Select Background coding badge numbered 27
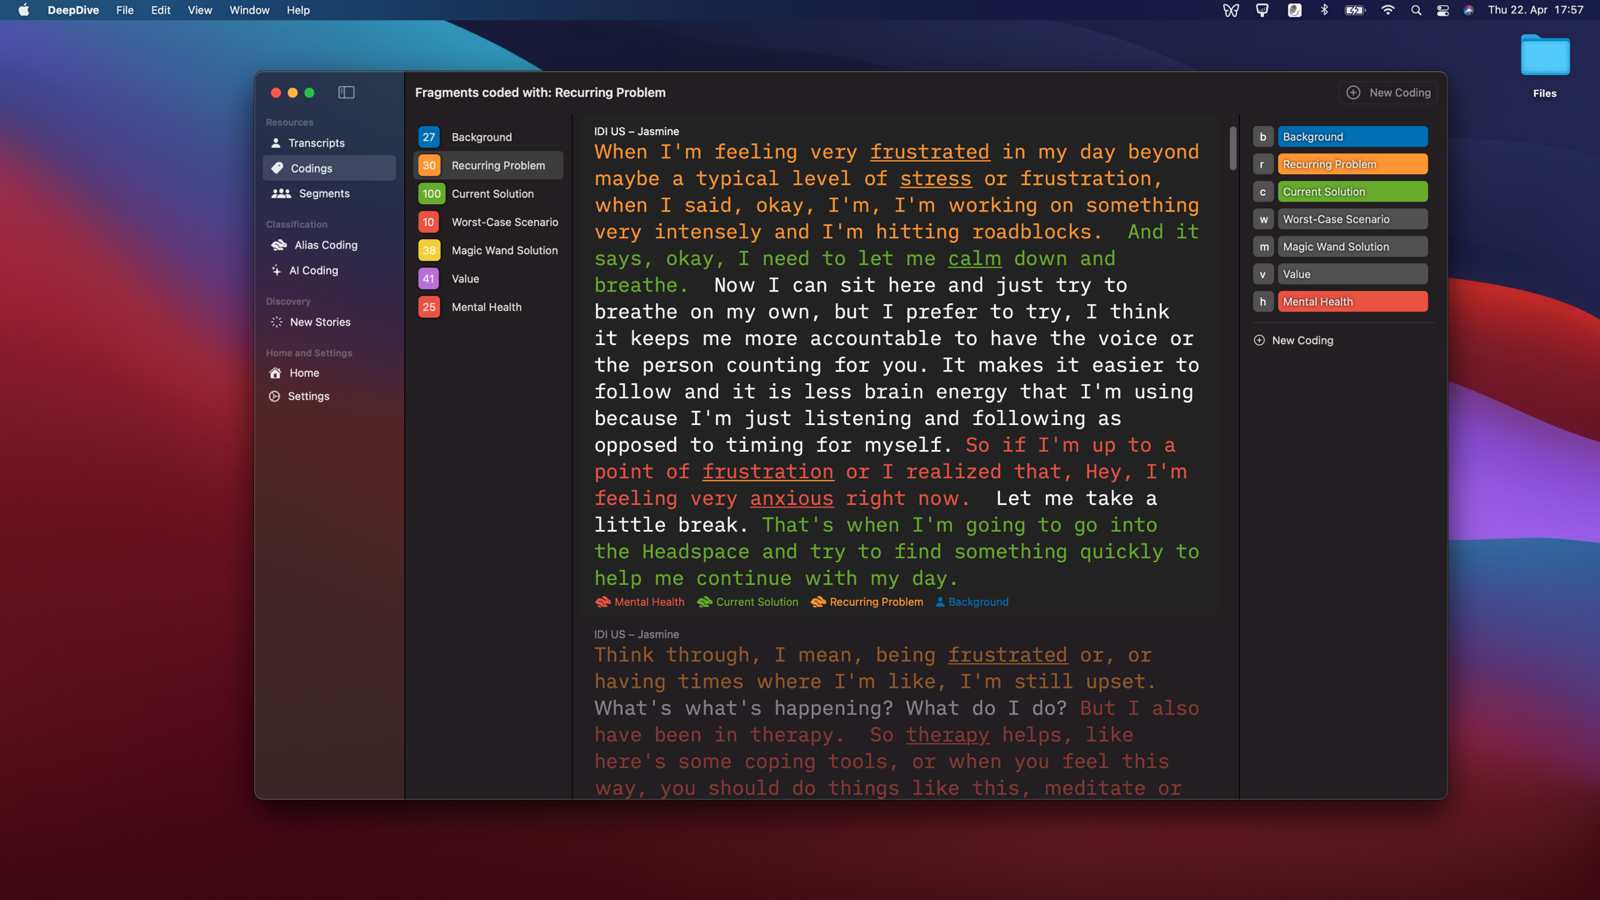Image resolution: width=1600 pixels, height=900 pixels. 428,137
